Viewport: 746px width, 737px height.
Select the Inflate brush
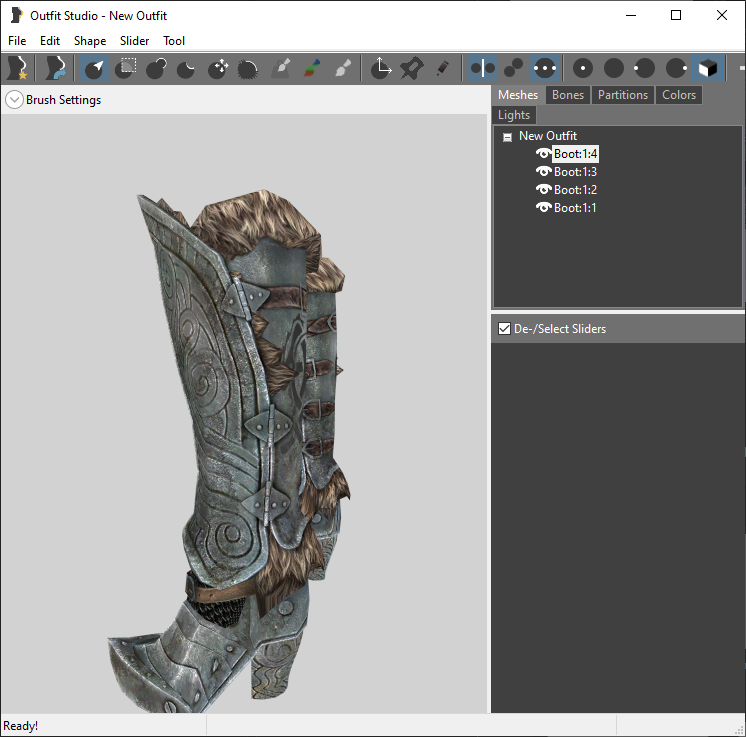pyautogui.click(x=156, y=68)
